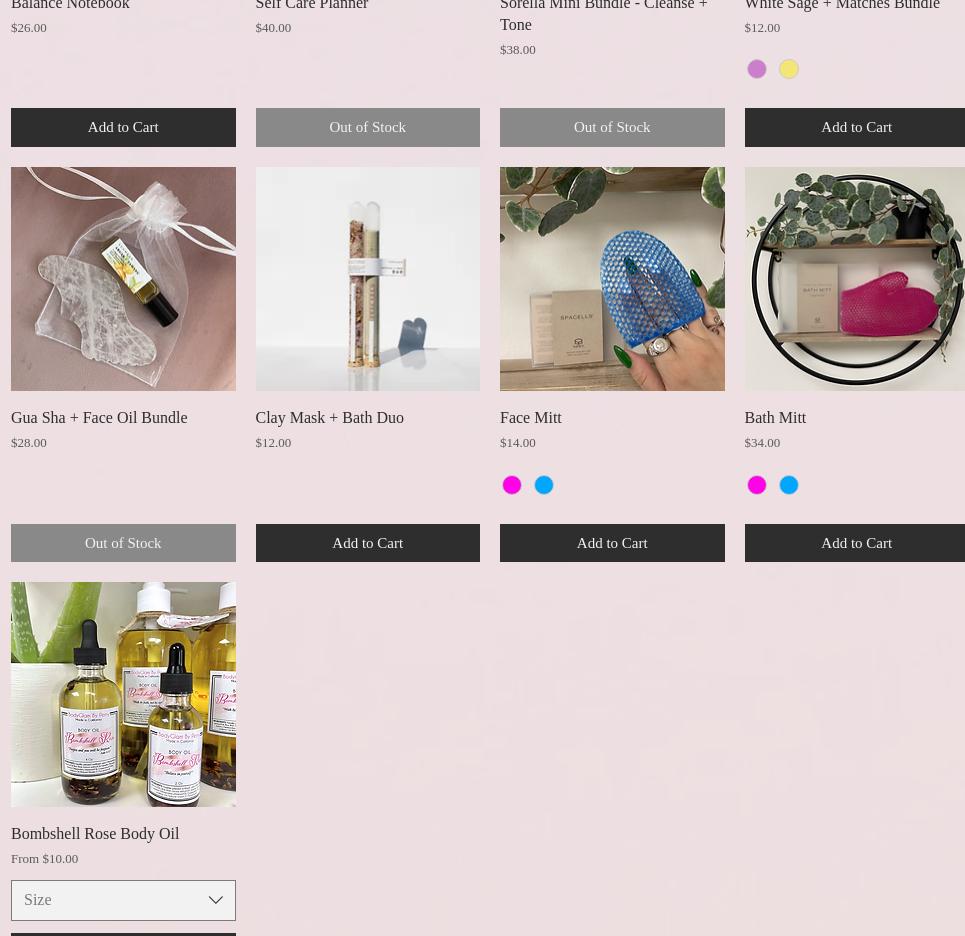The image size is (965, 936).
Task: Choose the pink color for Face Mitt
Action: point(512,485)
